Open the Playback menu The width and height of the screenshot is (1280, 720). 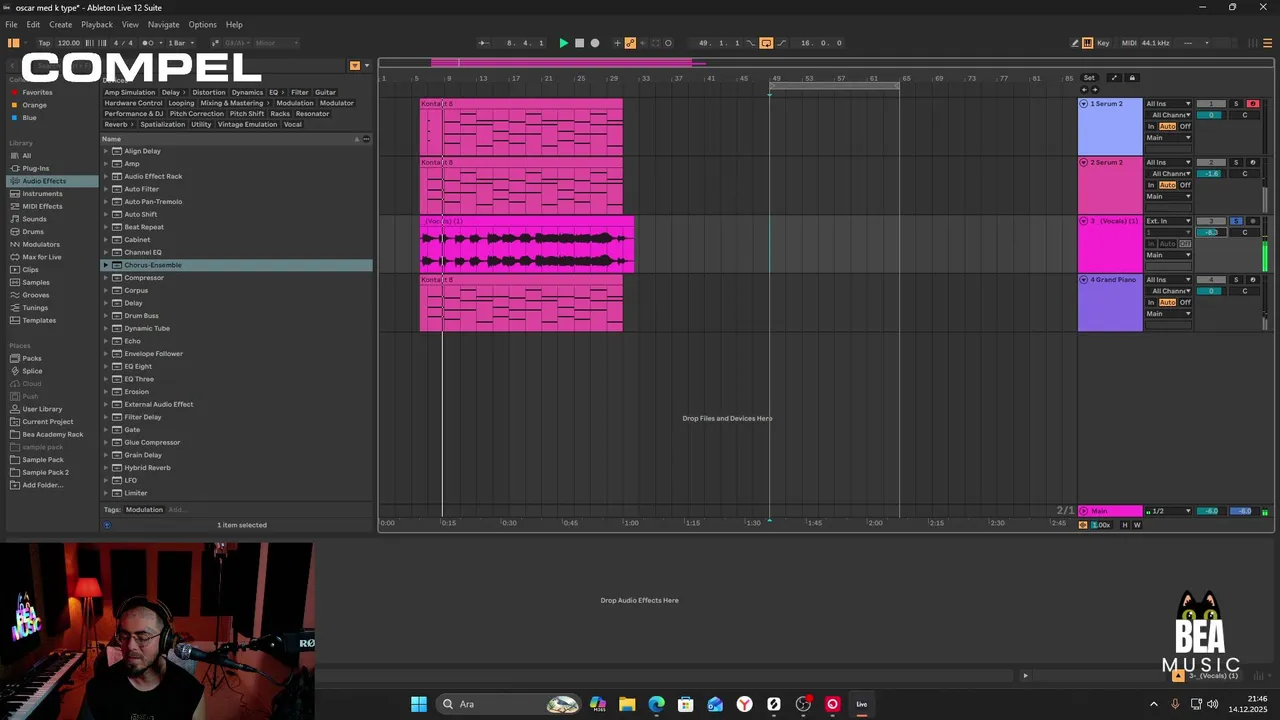coord(97,25)
